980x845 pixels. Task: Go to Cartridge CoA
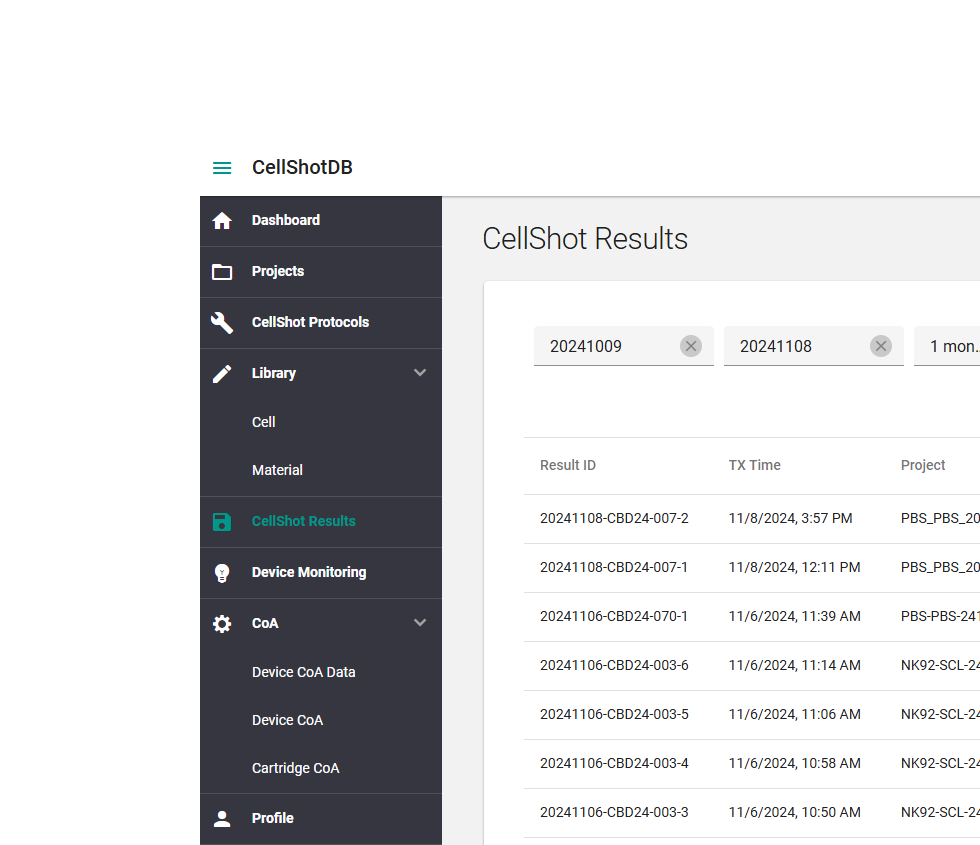295,768
